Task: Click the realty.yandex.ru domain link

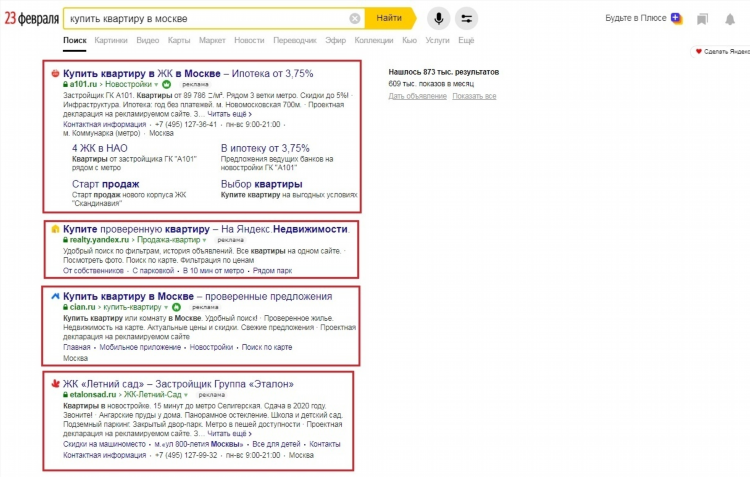Action: click(99, 240)
